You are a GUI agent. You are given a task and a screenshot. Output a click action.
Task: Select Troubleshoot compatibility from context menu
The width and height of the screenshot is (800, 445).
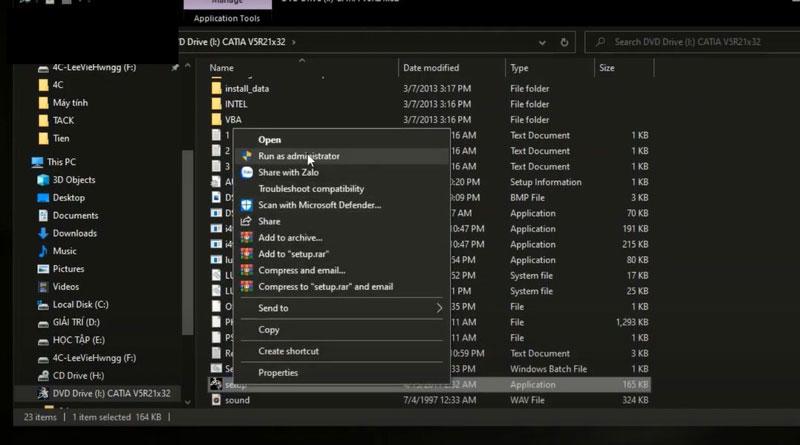pos(311,189)
